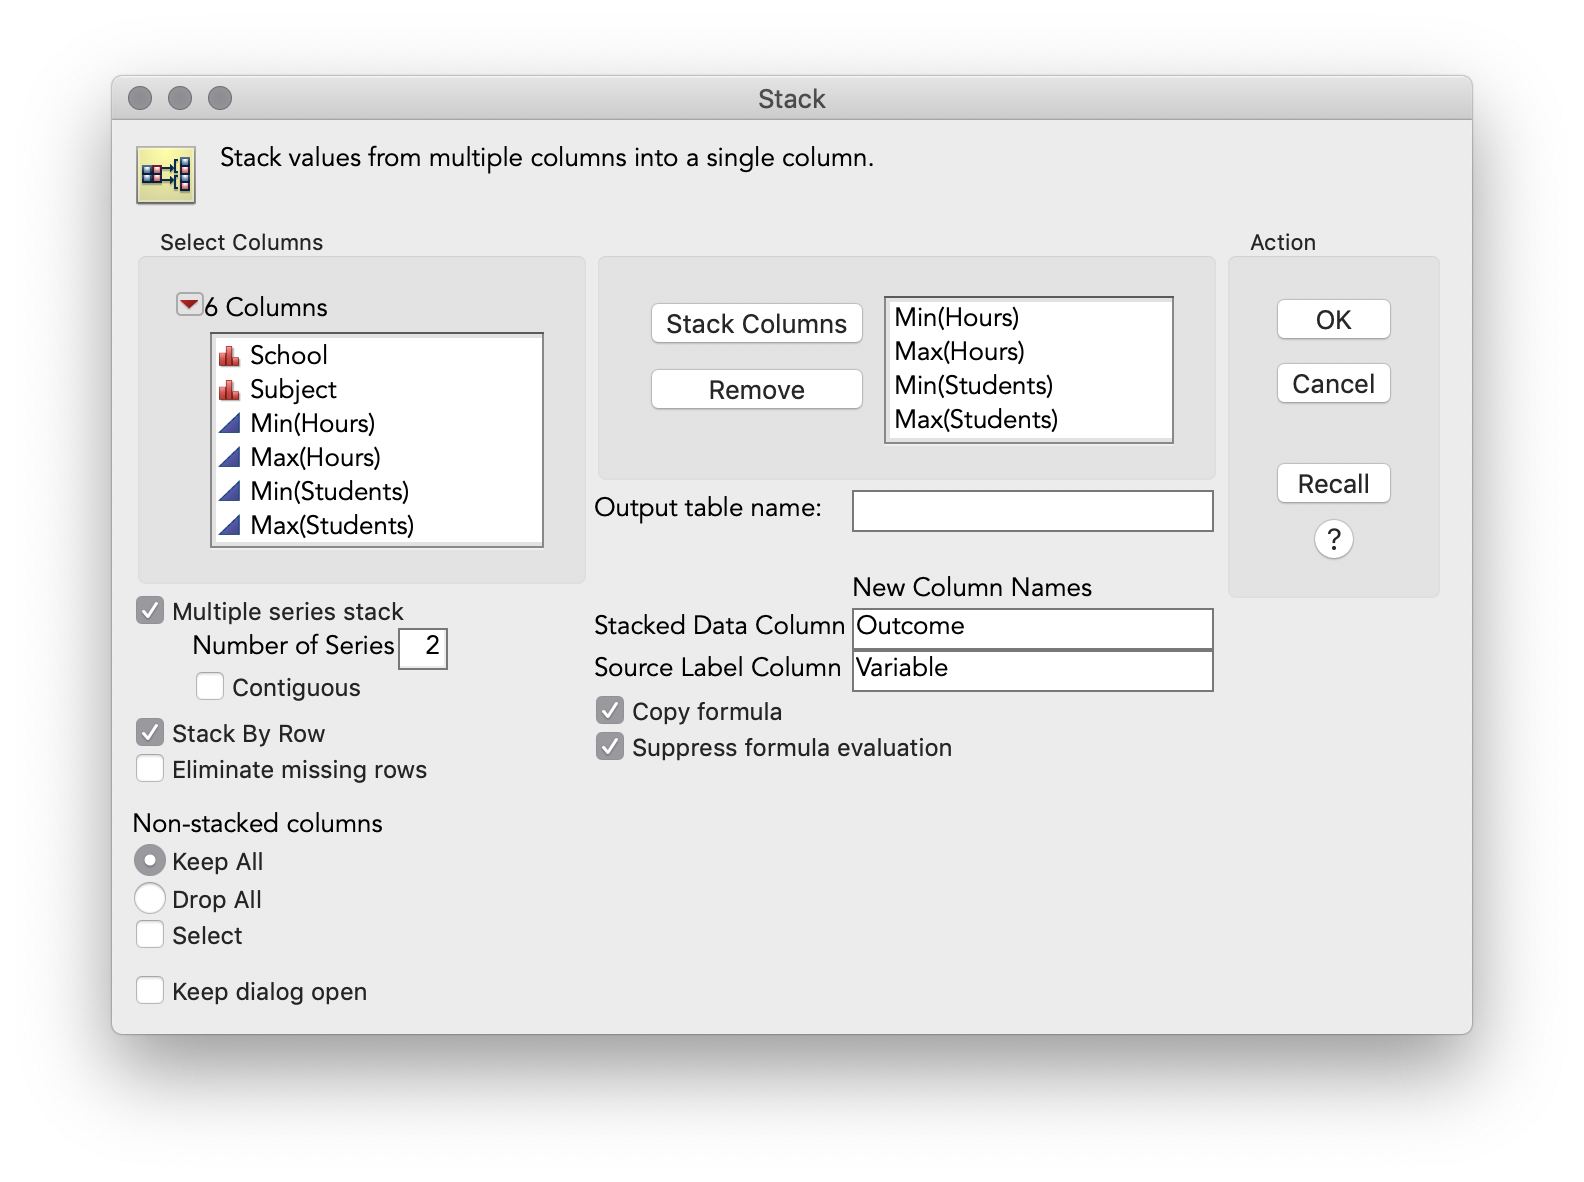Click the help question mark button

pyautogui.click(x=1333, y=540)
